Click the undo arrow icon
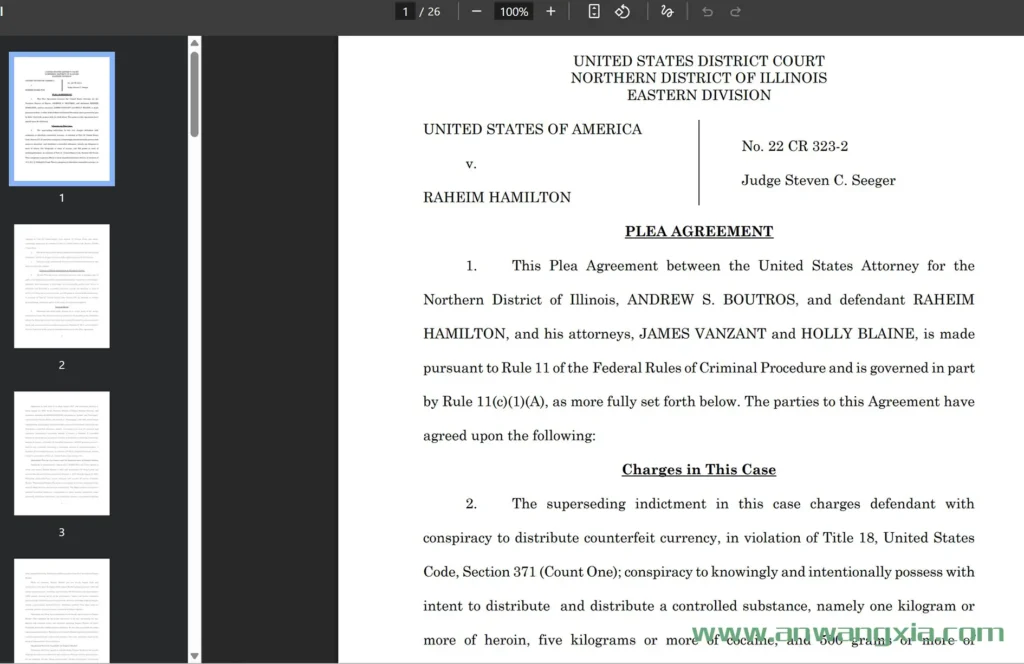 (x=707, y=12)
